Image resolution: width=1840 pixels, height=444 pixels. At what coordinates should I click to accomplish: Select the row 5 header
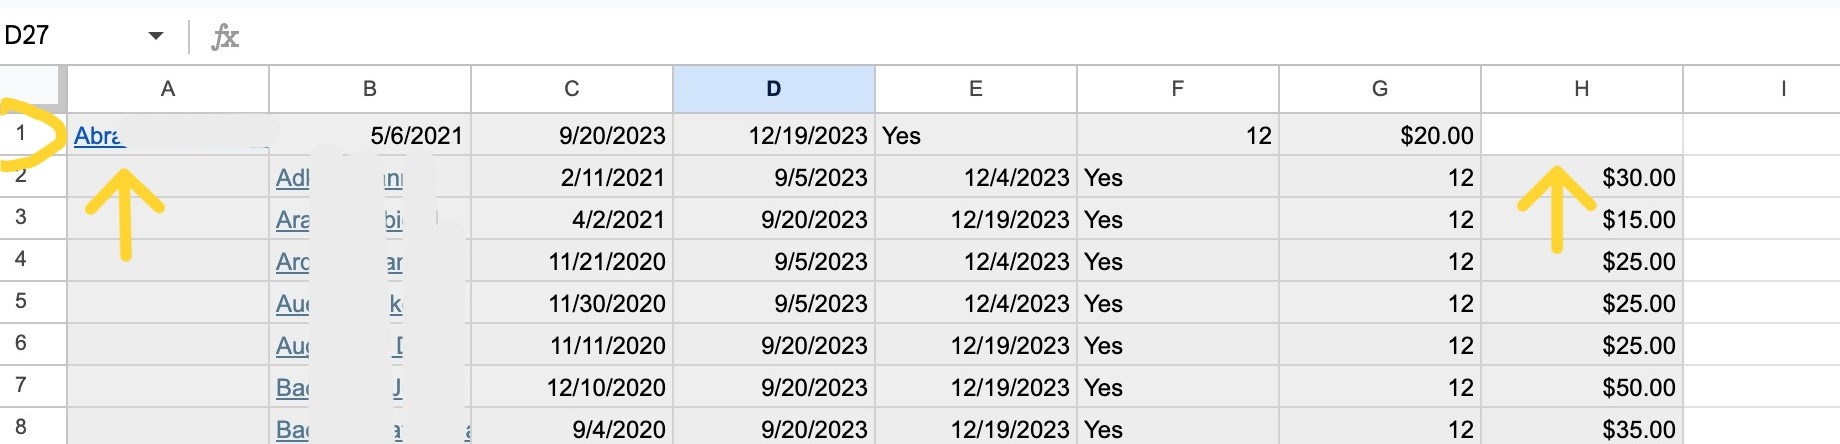click(x=21, y=301)
